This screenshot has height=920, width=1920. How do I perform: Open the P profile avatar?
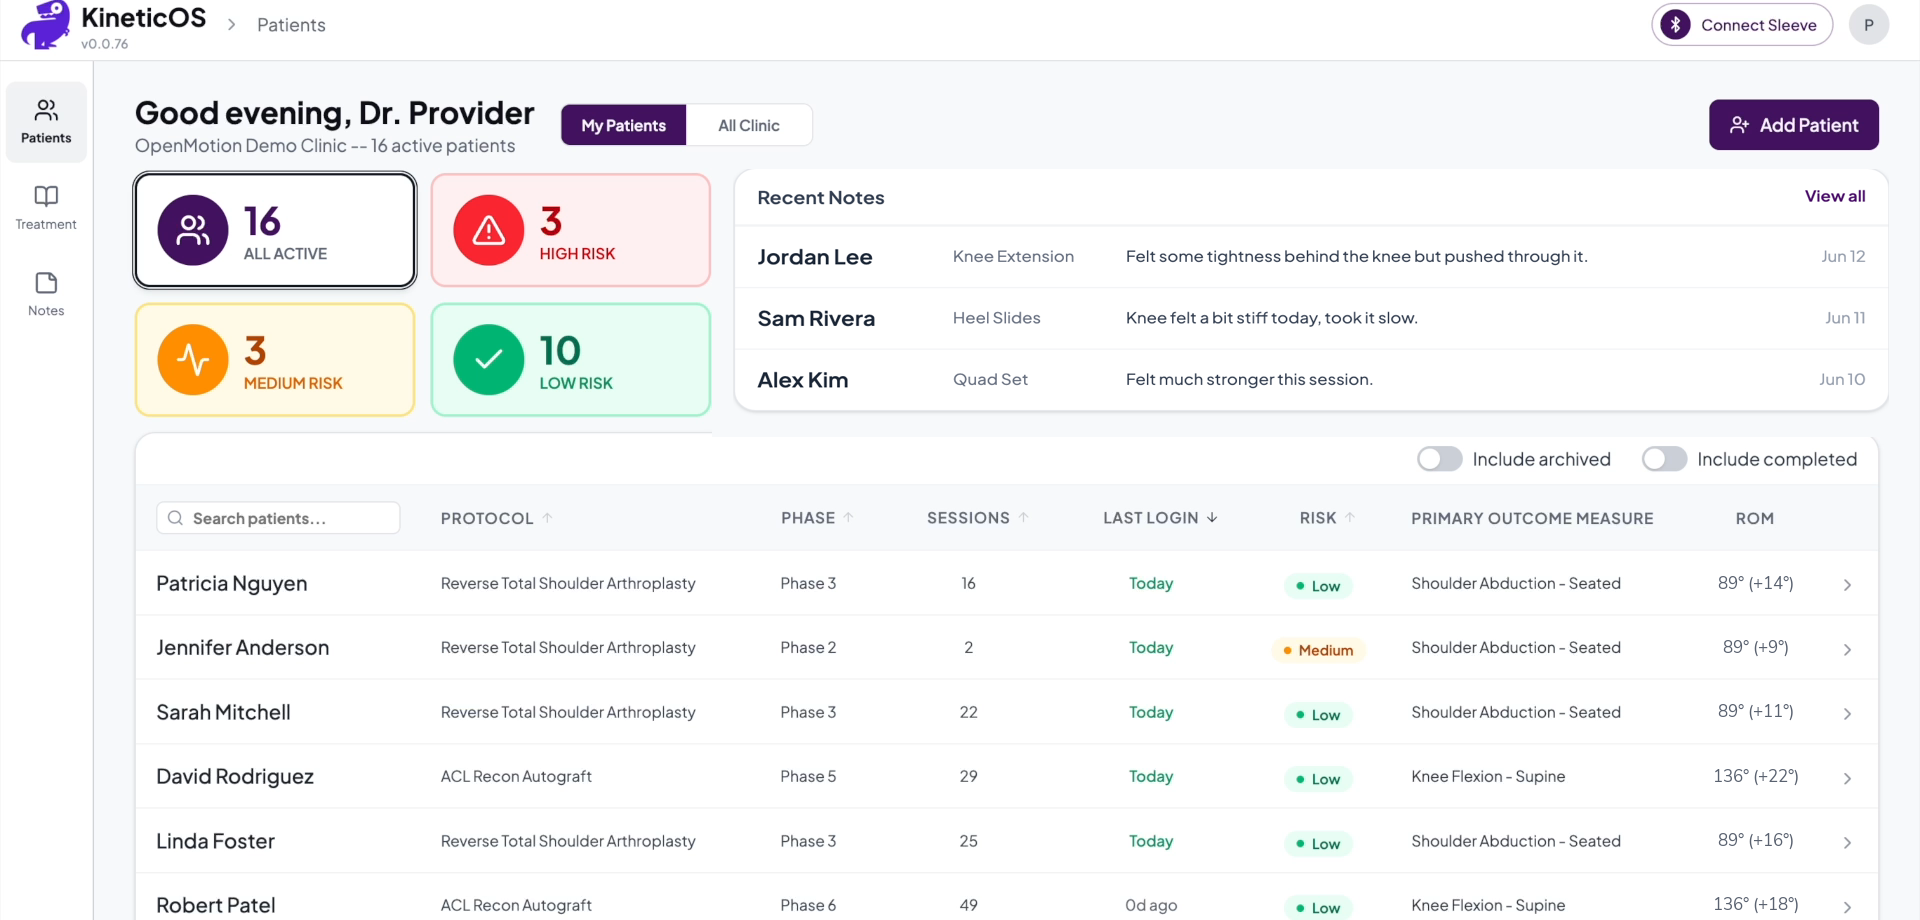point(1868,25)
